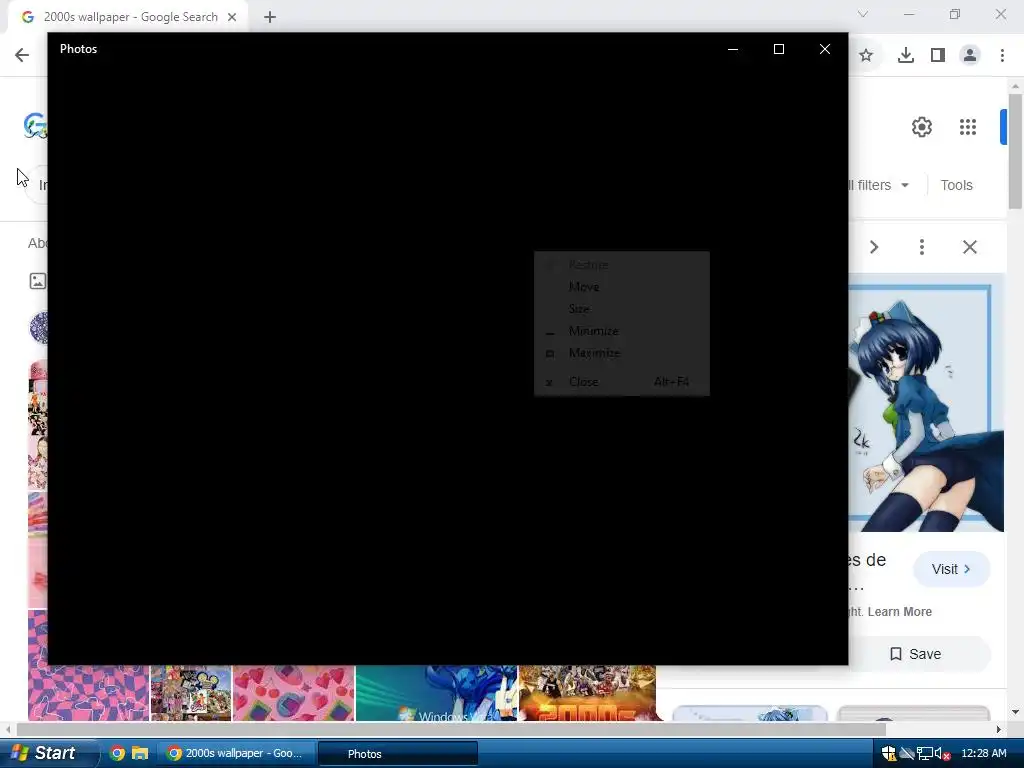Open the Disney collage thumbnail
The image size is (1024, 768).
pyautogui.click(x=191, y=693)
